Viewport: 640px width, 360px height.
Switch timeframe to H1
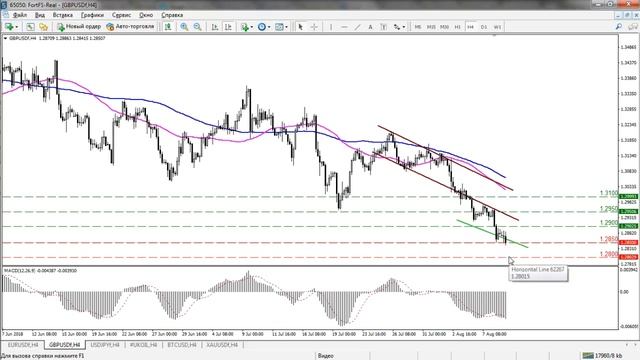(458, 27)
